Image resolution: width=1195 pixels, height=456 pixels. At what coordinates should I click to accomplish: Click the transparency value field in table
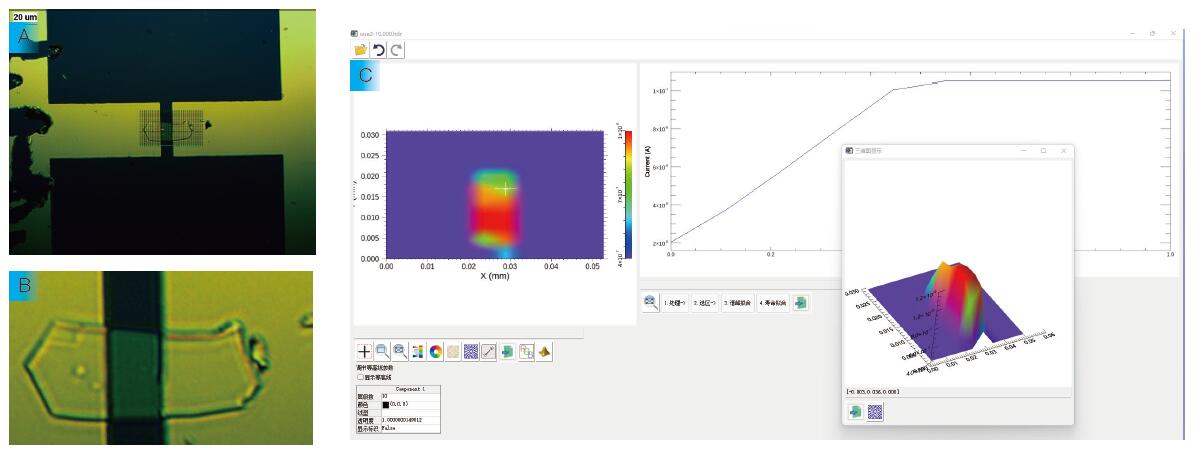coord(408,420)
